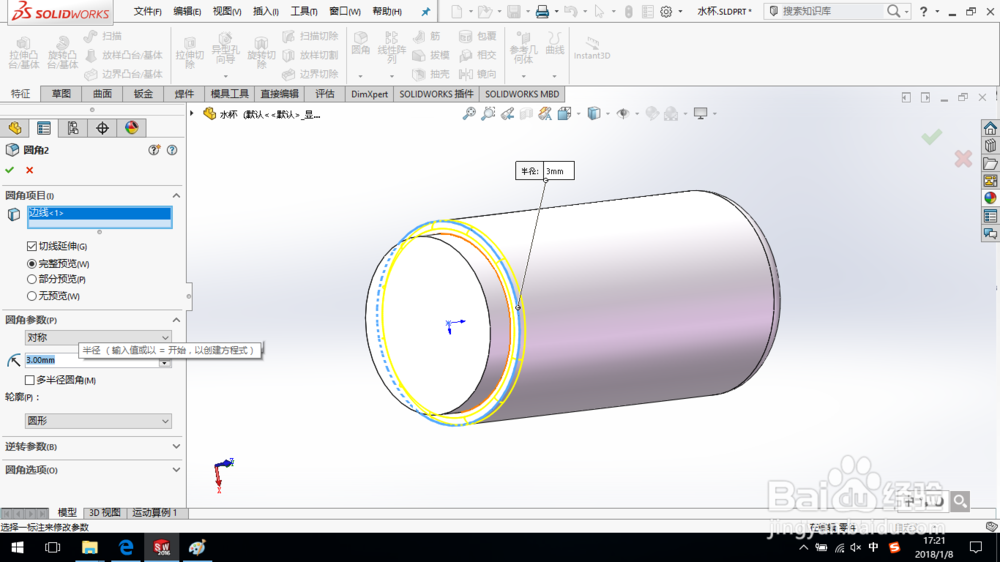Open the DisplayManager color ball tab
Screen dimensions: 1000x562
[x=131, y=128]
